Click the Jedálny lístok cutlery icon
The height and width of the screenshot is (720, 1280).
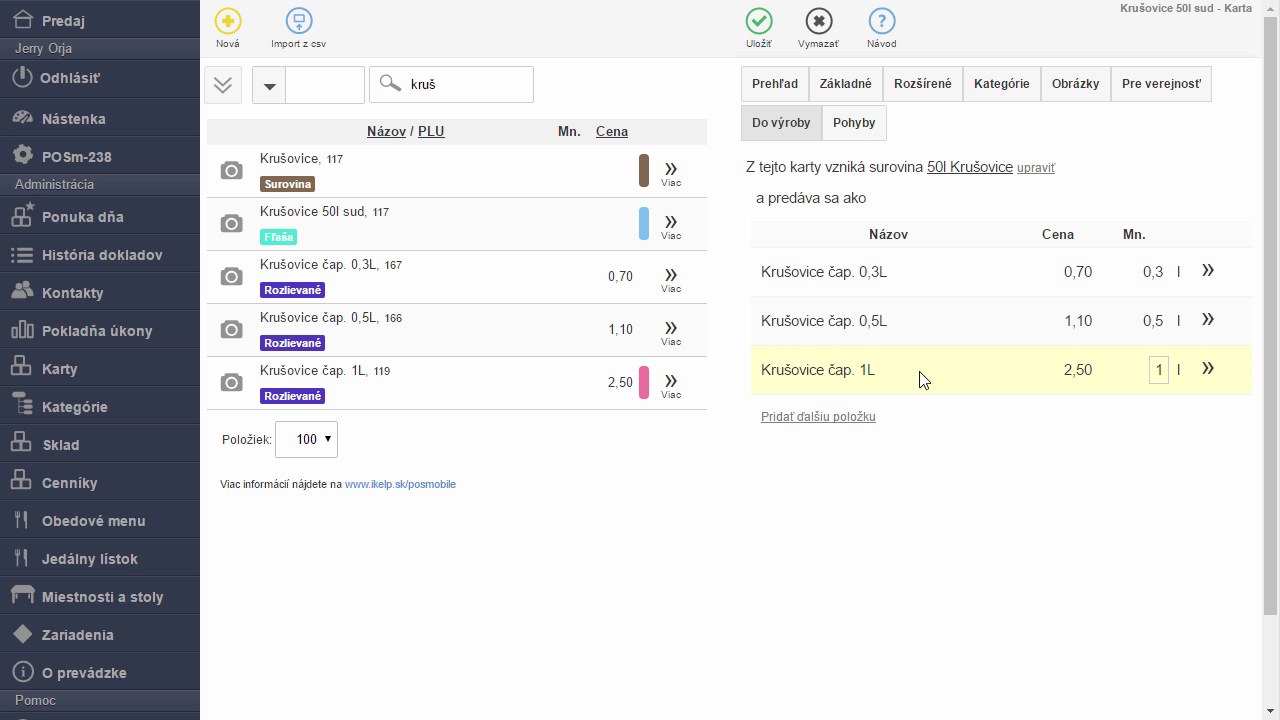pos(22,558)
